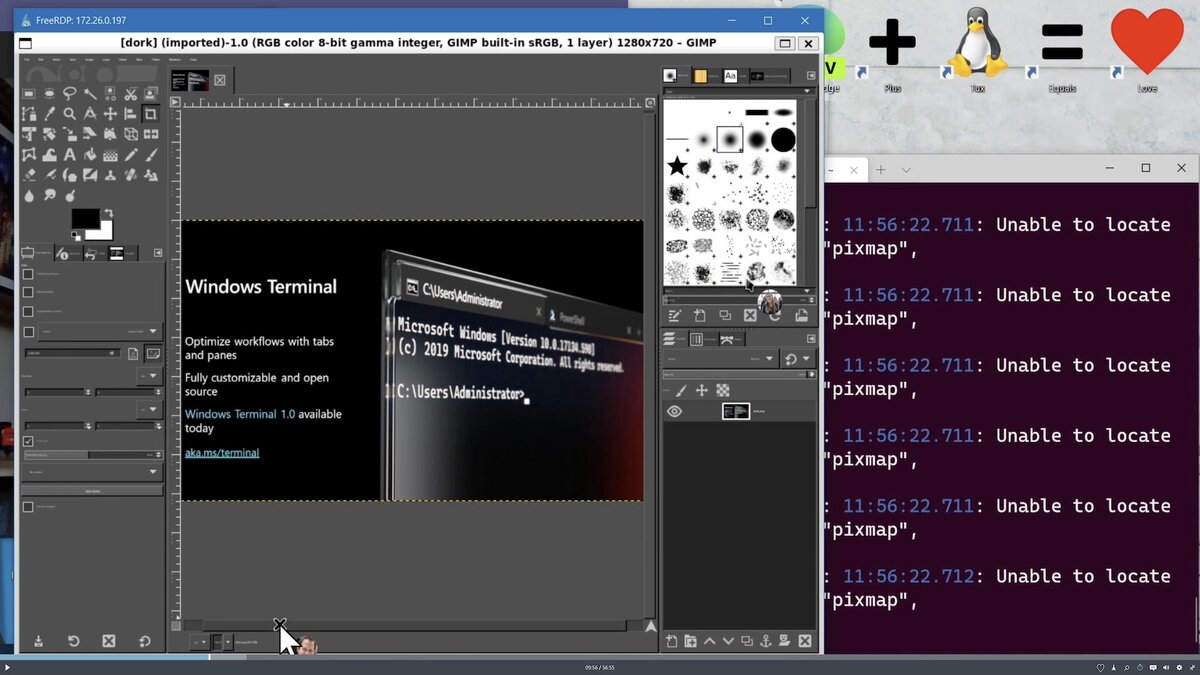Open the zoom level dropdown in status bar
Screen dimensions: 1200x675
(222, 642)
